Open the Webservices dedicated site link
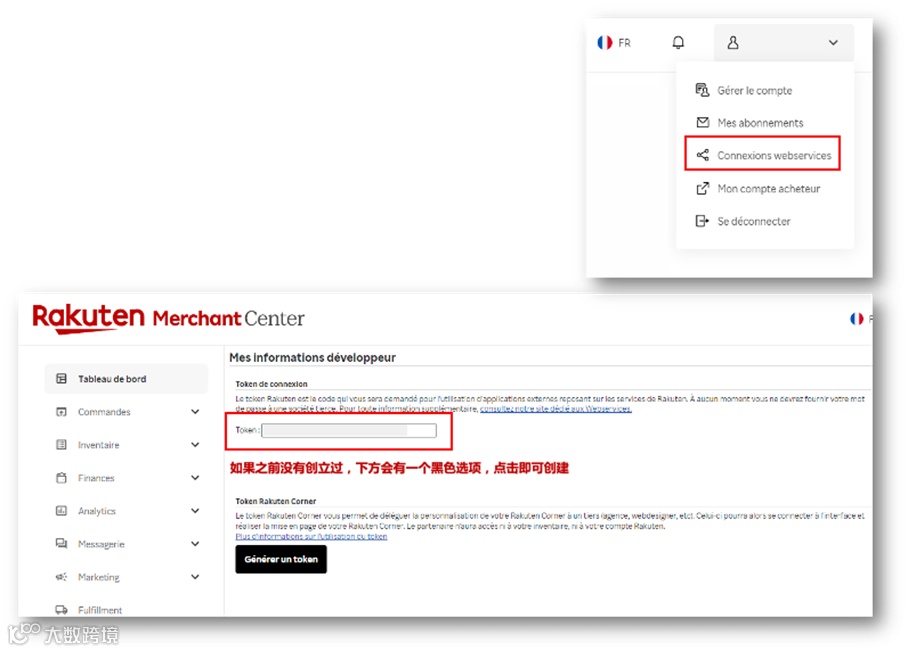 (x=555, y=409)
